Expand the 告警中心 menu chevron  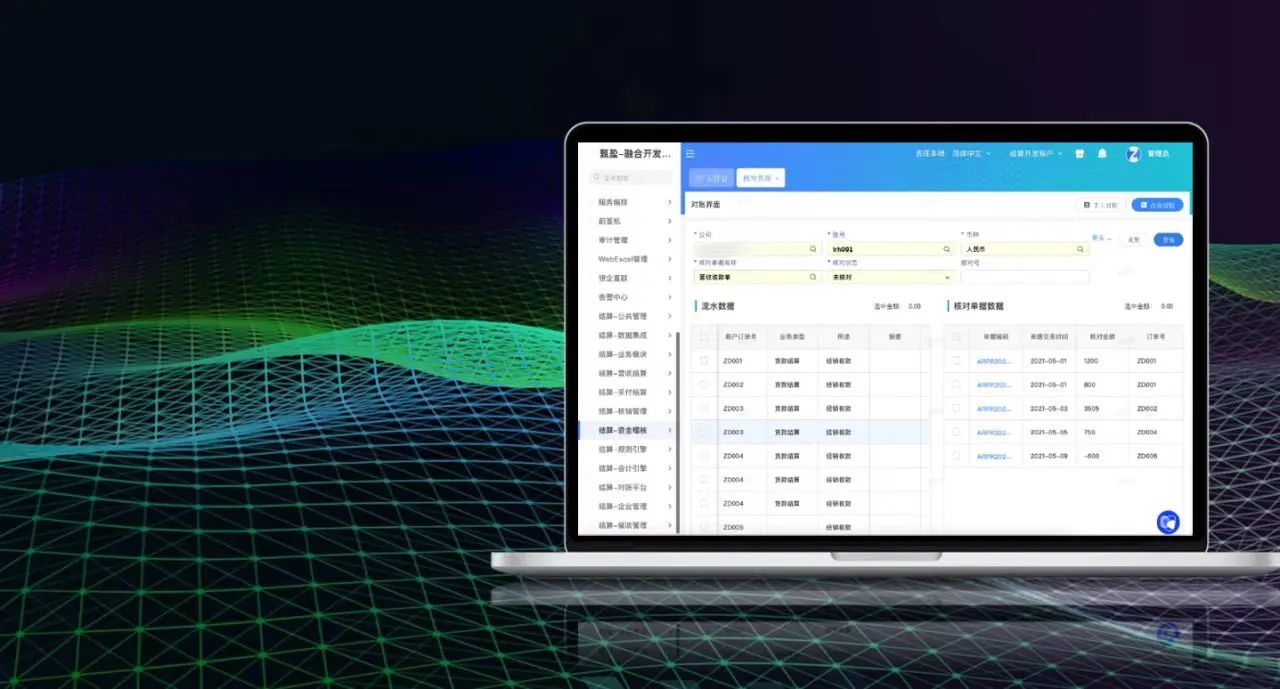click(669, 297)
